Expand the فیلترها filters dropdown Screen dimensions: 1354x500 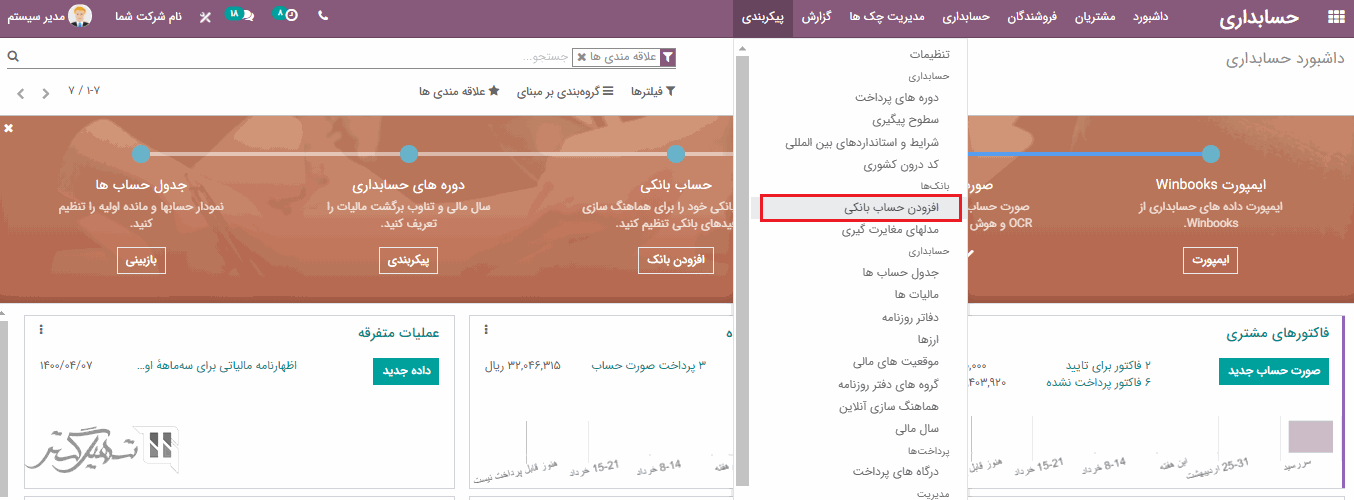[x=652, y=92]
